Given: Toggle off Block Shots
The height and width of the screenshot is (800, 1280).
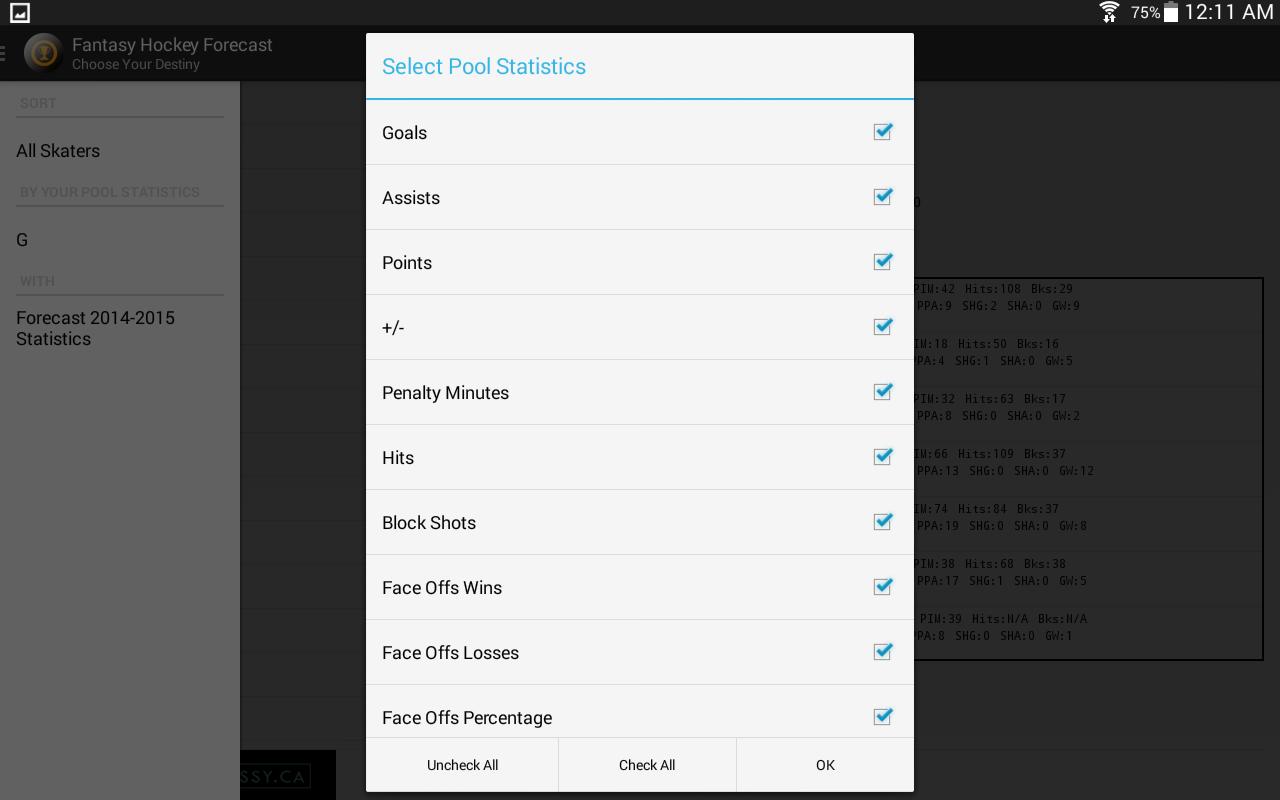Looking at the screenshot, I should (882, 521).
